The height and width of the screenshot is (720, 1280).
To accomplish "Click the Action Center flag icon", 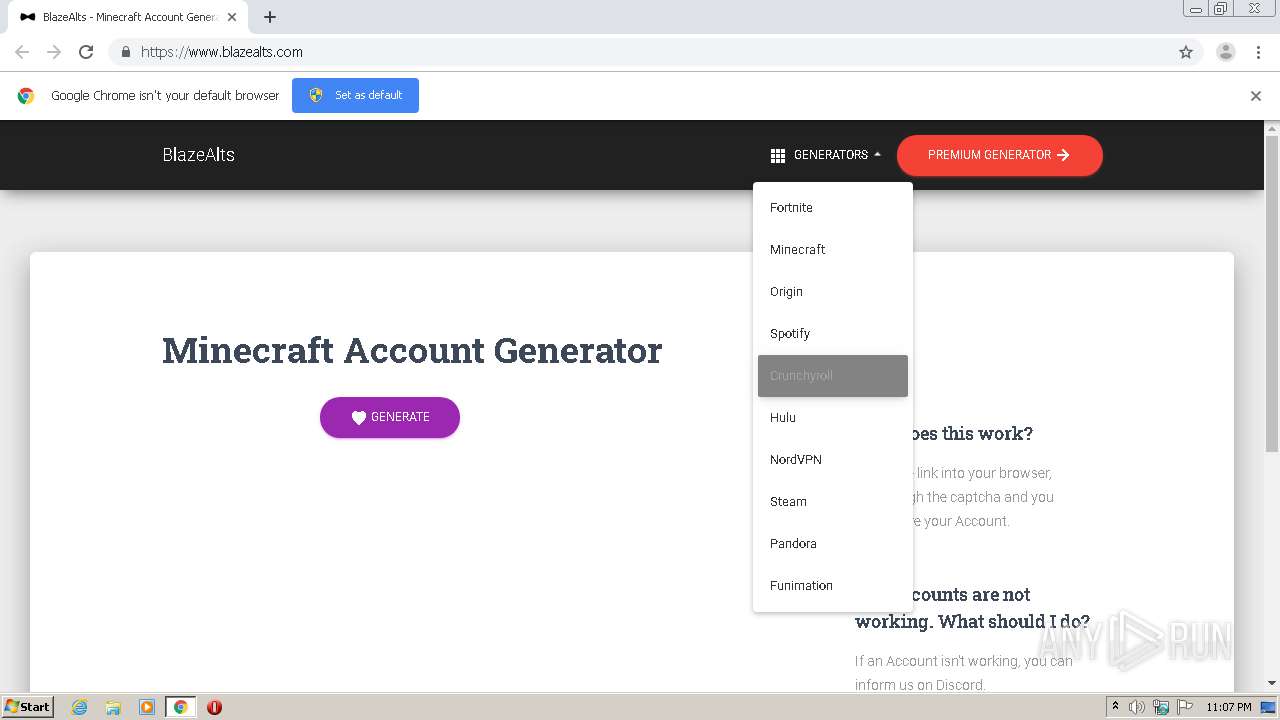I will click(x=1185, y=707).
